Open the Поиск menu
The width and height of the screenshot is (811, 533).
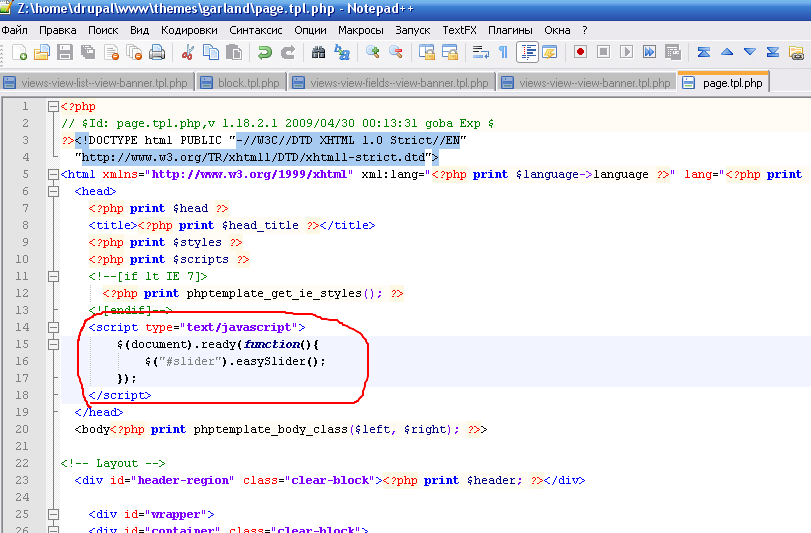(103, 30)
